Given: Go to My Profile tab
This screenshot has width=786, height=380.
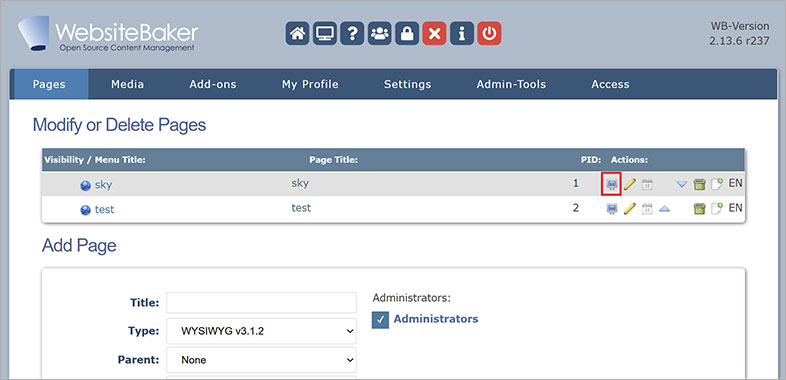Looking at the screenshot, I should pyautogui.click(x=310, y=84).
